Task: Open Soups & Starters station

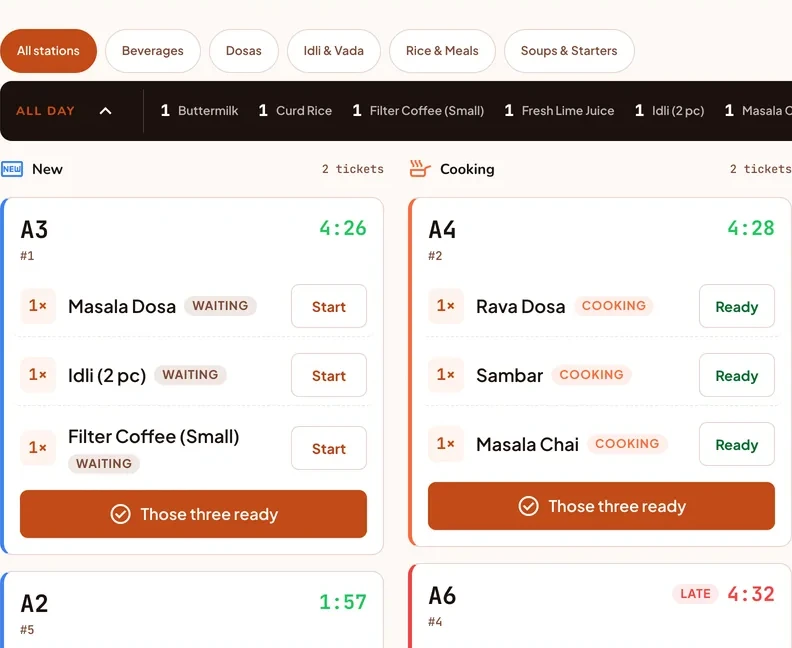Action: (569, 51)
